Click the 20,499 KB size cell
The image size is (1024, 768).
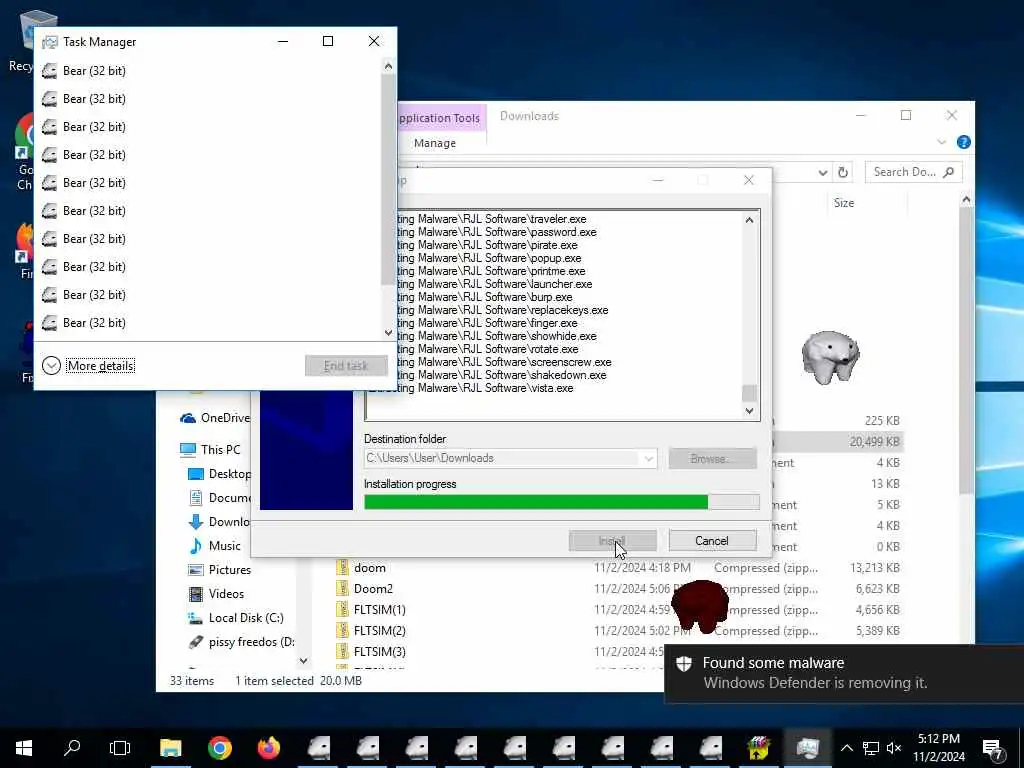point(874,441)
